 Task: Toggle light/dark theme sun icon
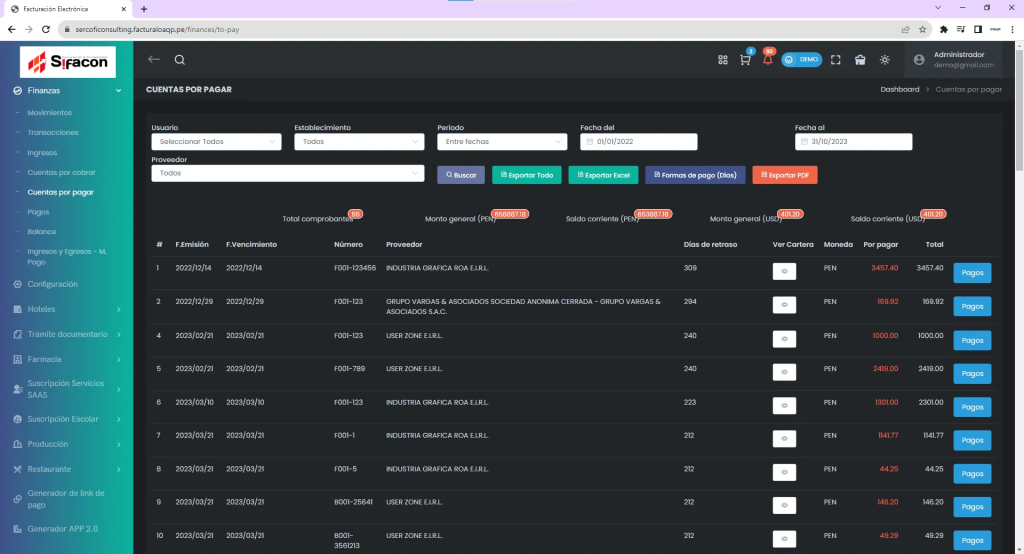[x=885, y=60]
